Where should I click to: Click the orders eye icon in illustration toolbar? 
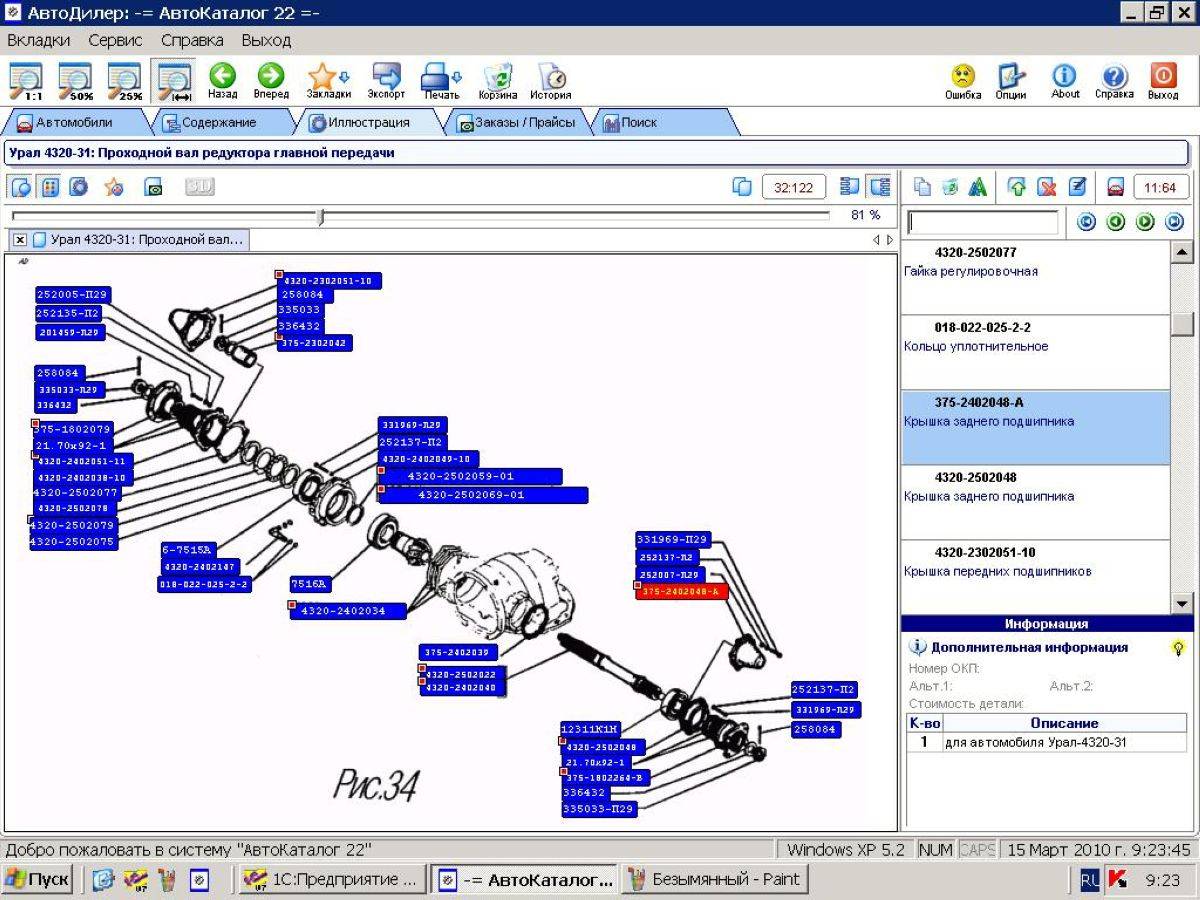153,187
